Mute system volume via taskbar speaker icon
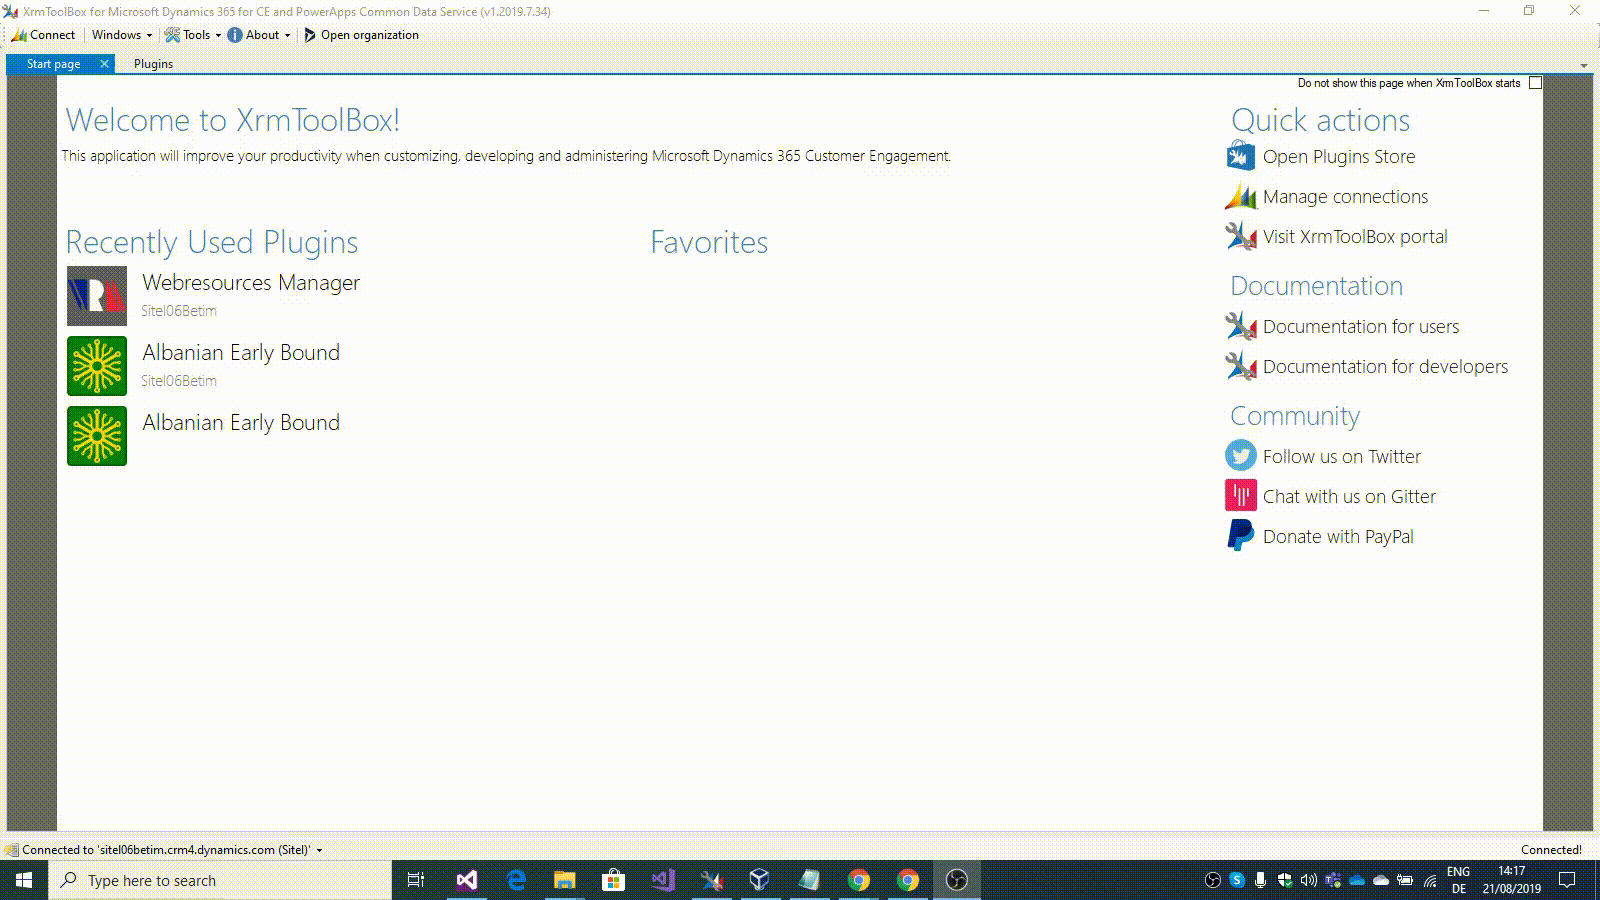This screenshot has height=900, width=1600. (1308, 881)
